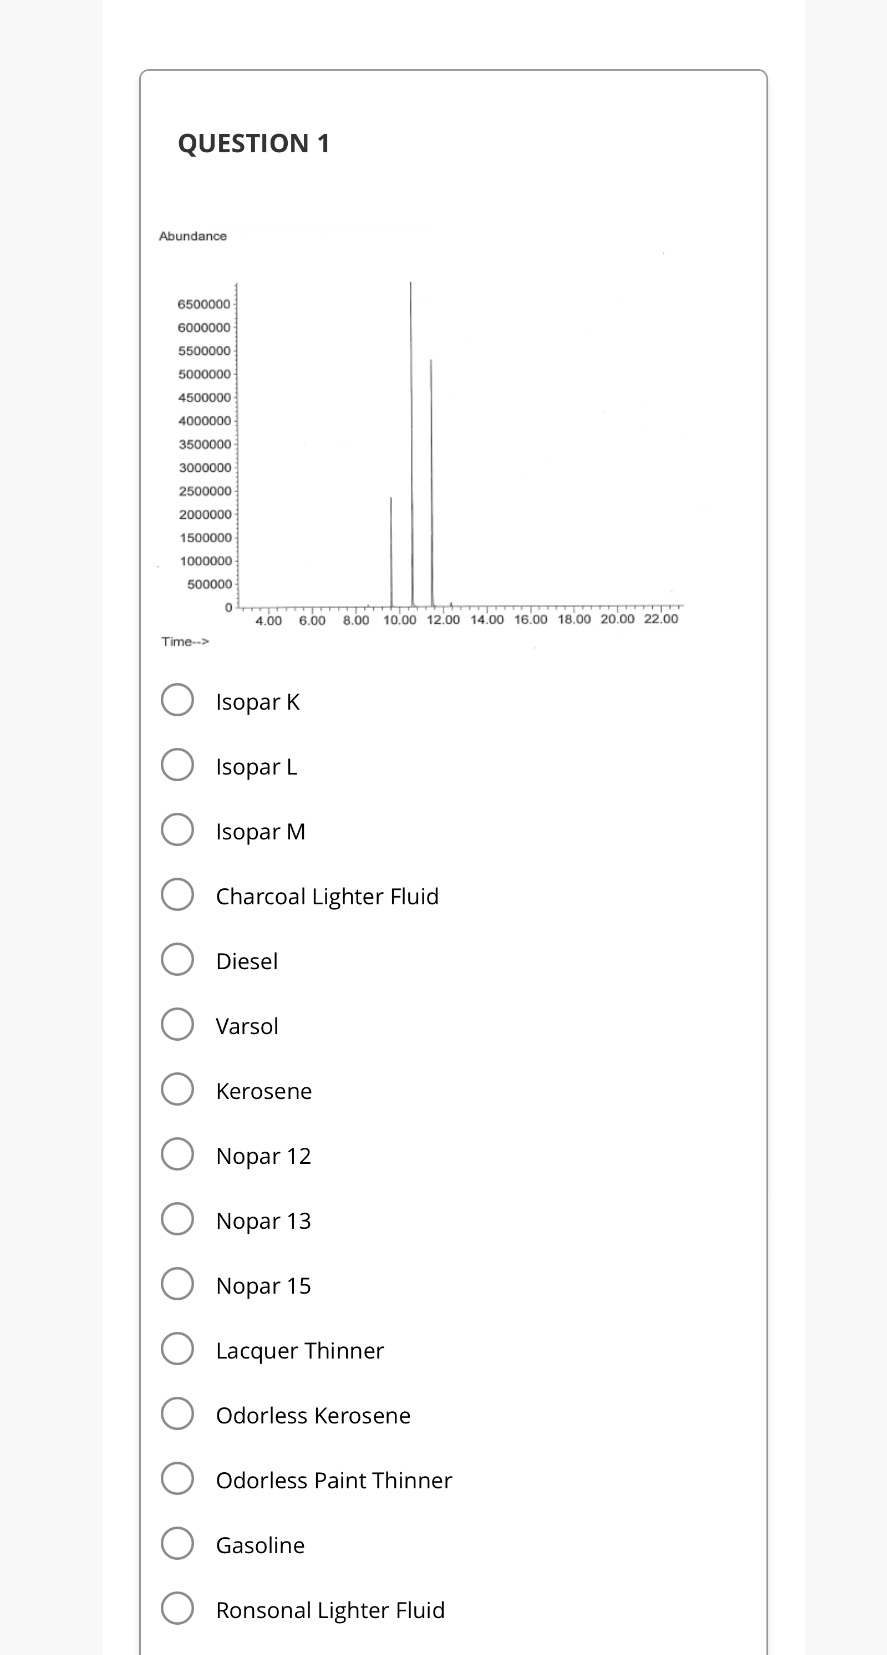Select Ronsonal Lighter Fluid option
Viewport: 887px width, 1655px height.
(177, 1608)
